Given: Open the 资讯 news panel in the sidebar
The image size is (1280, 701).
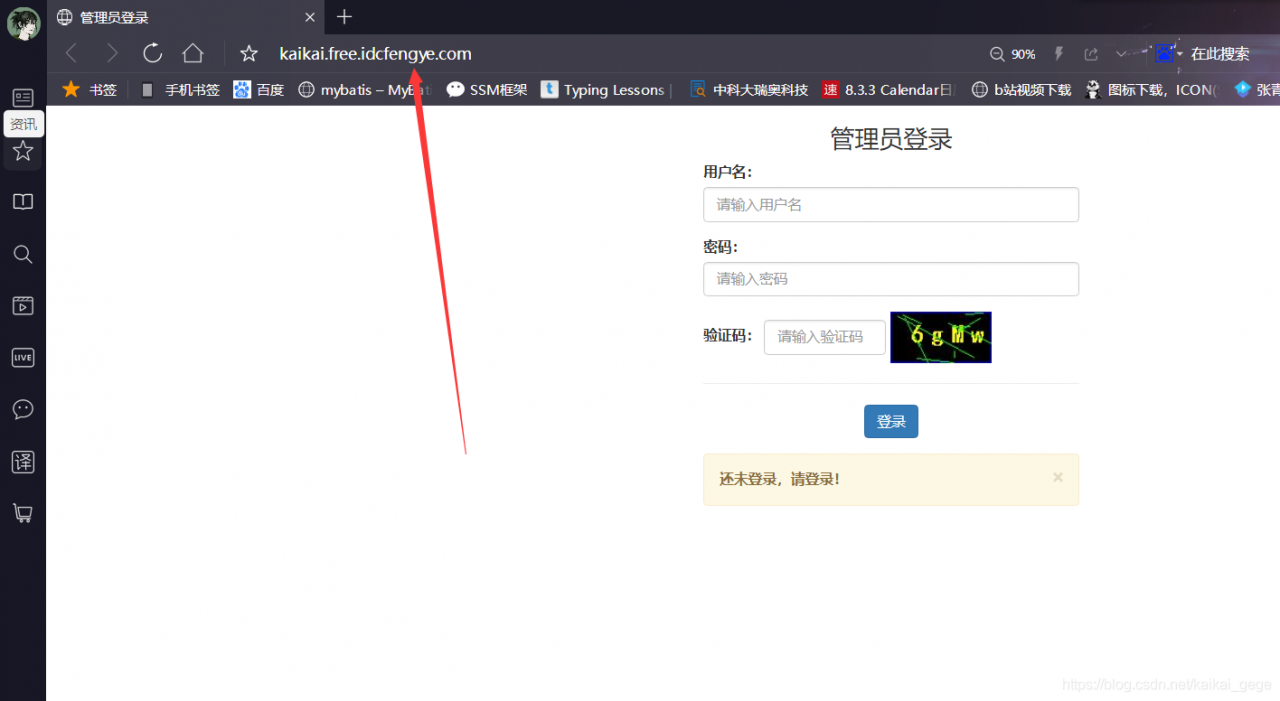Looking at the screenshot, I should pos(23,123).
